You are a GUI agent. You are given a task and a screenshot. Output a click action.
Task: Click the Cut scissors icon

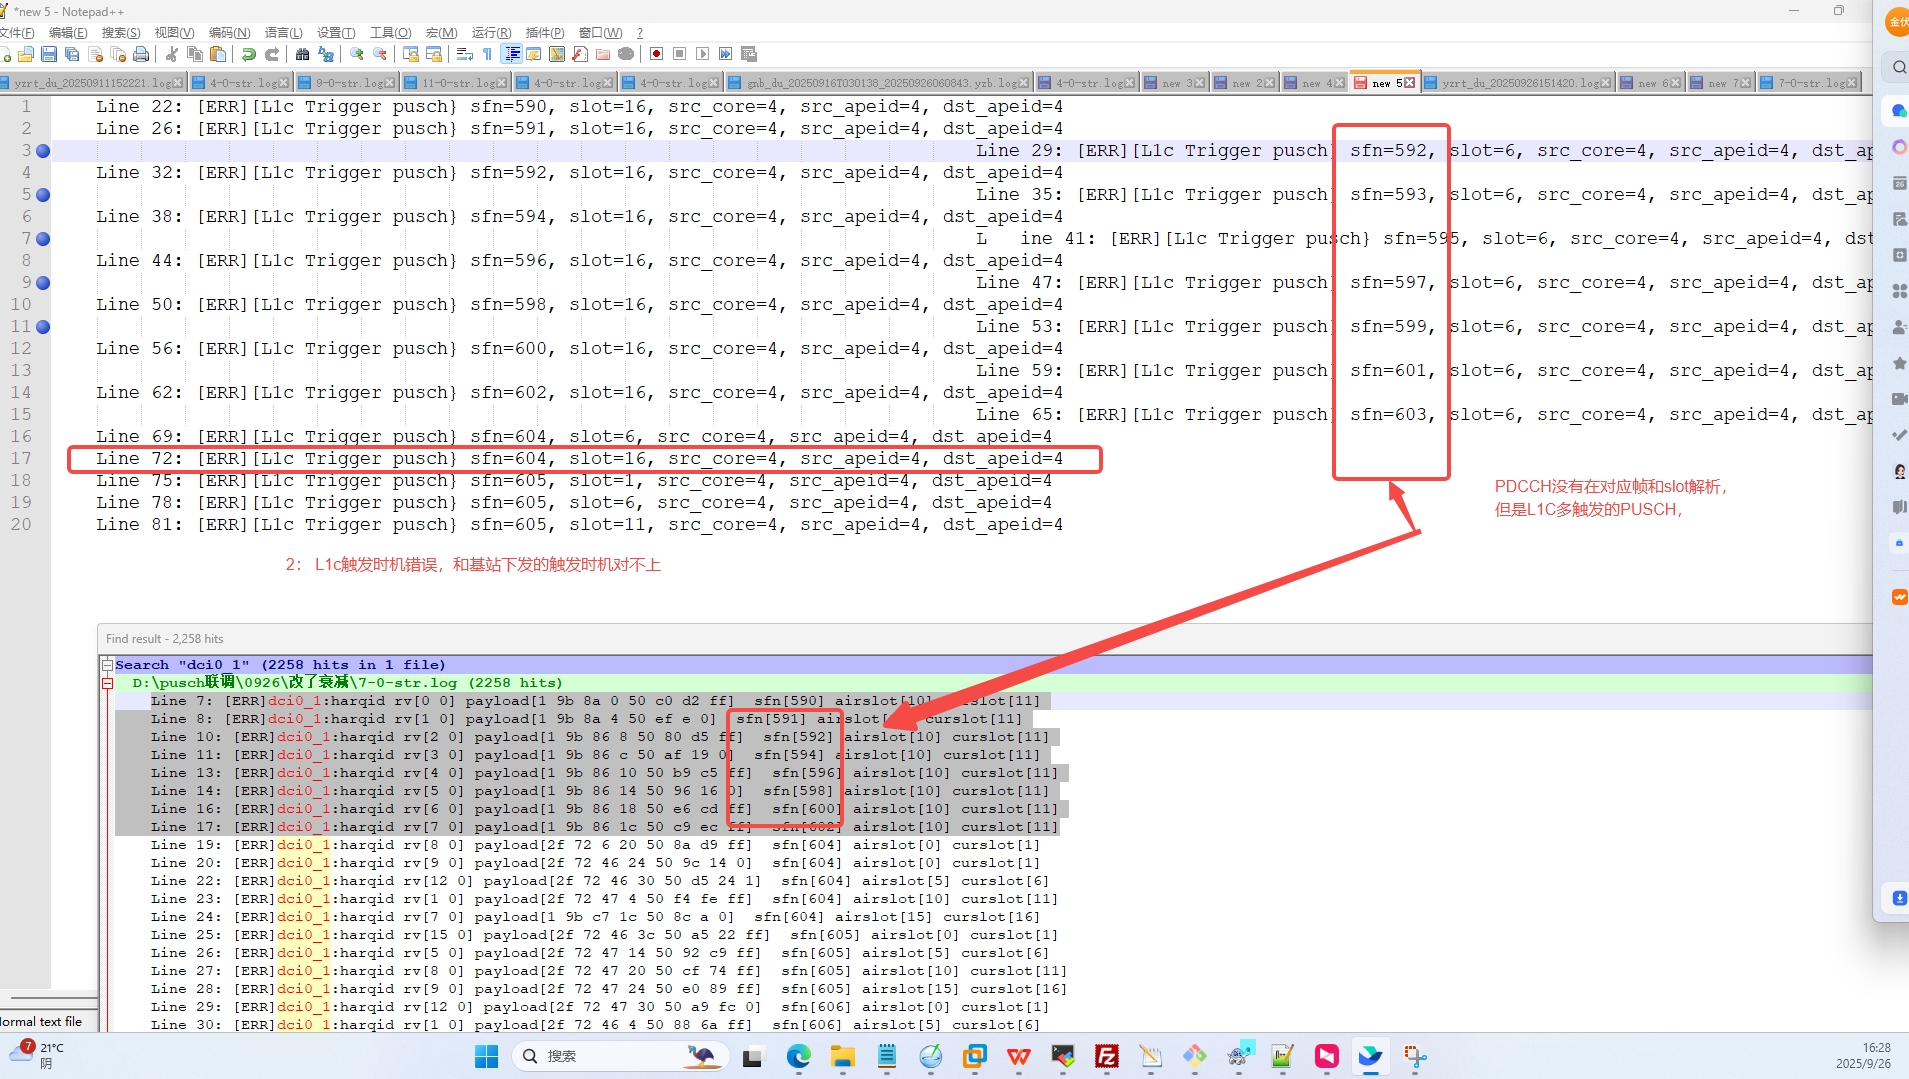pos(172,54)
